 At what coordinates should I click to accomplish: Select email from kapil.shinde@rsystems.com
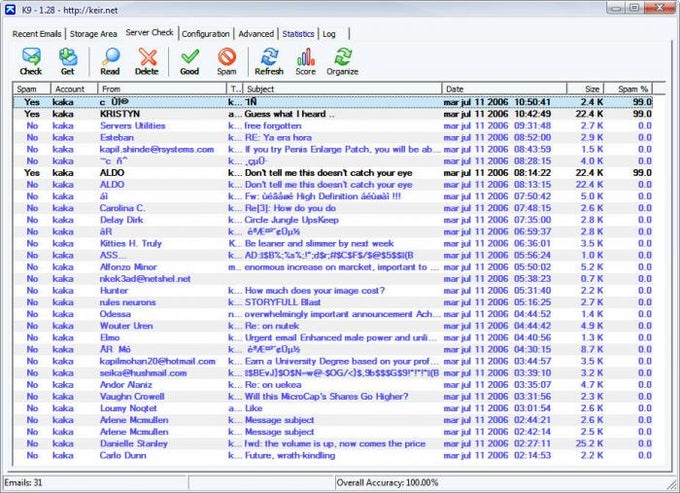click(333, 149)
